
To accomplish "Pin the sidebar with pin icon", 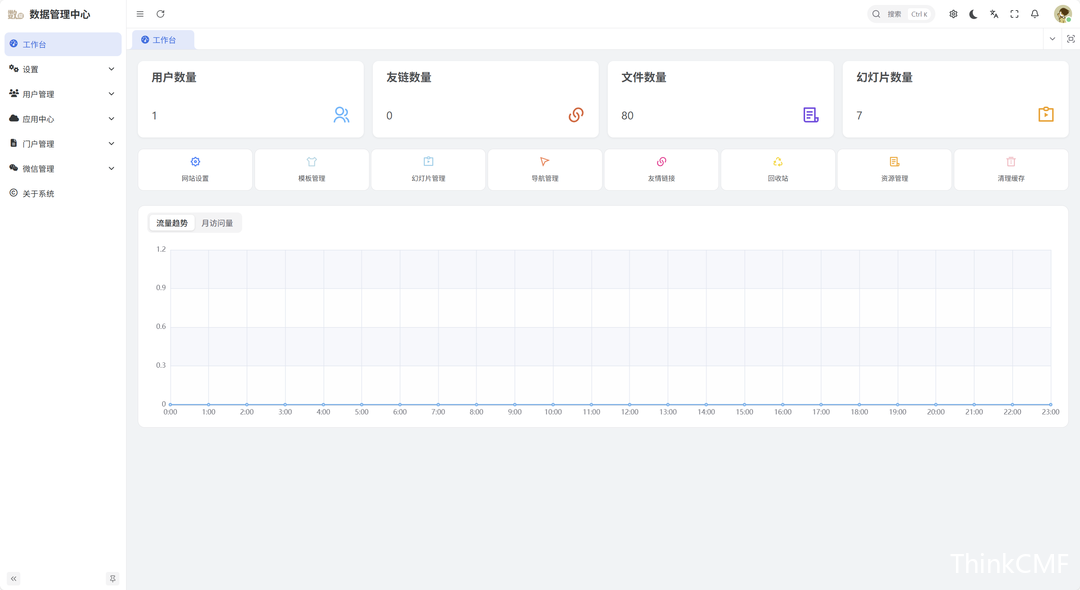I will click(113, 579).
